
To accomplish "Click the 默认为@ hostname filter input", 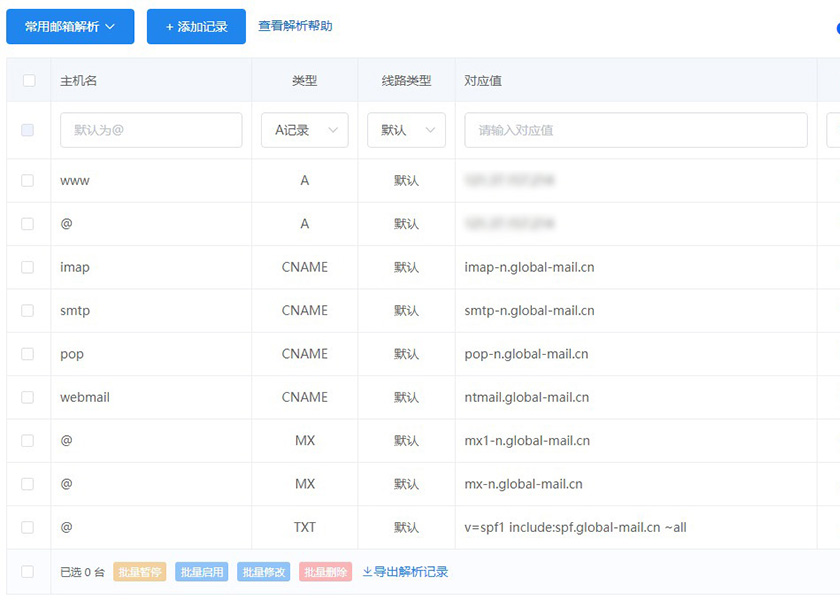I will 151,130.
